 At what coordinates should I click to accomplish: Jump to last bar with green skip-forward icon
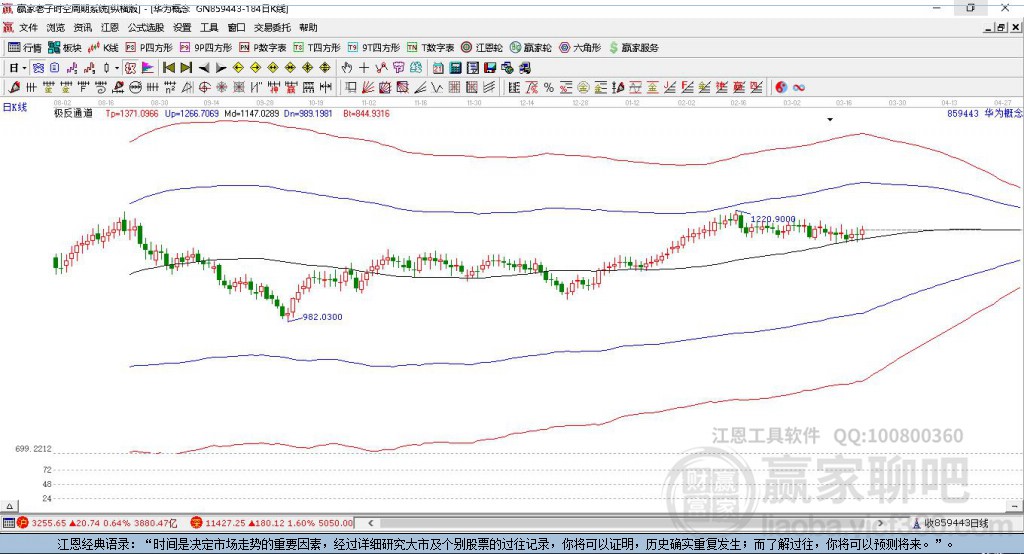coord(186,68)
